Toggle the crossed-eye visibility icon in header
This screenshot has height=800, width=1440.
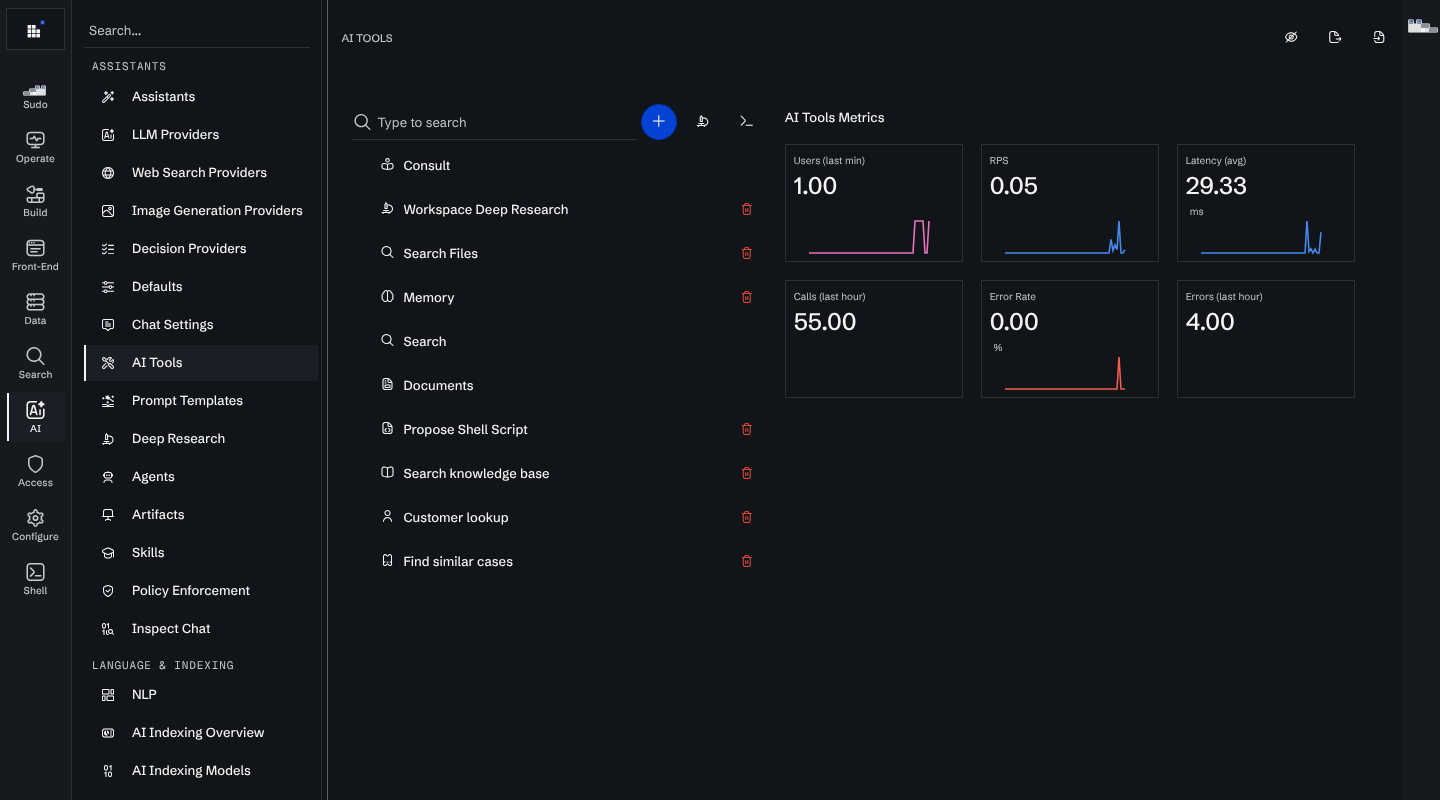pos(1291,38)
